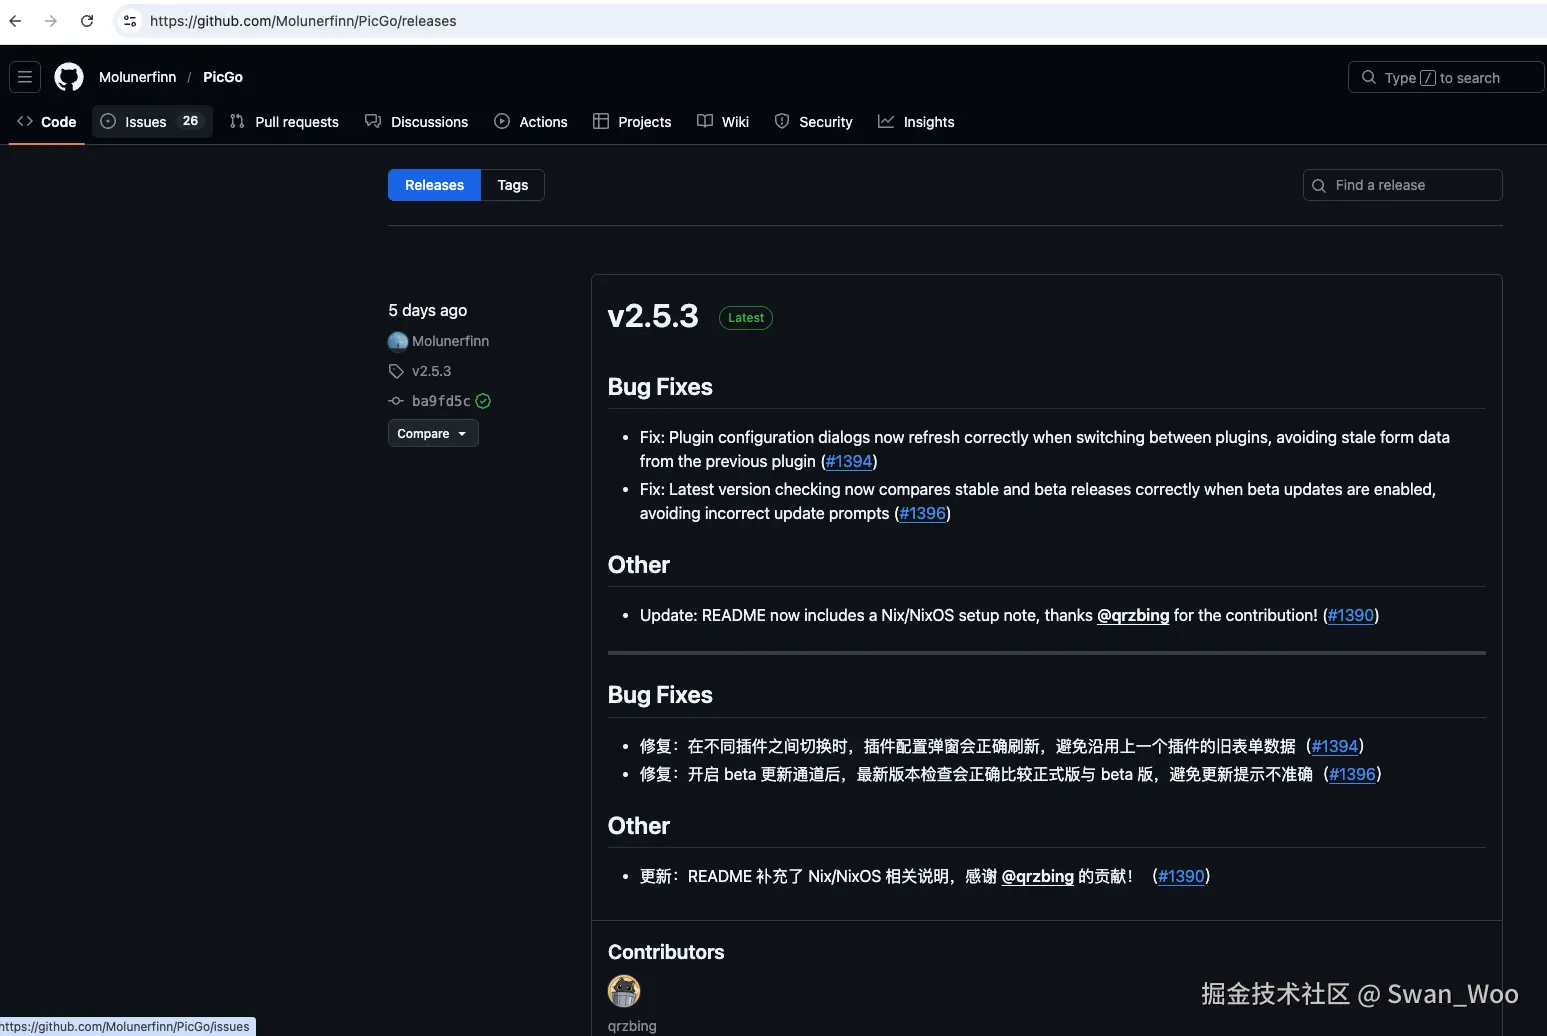Reload the page with the refresh icon
This screenshot has width=1547, height=1036.
point(87,20)
